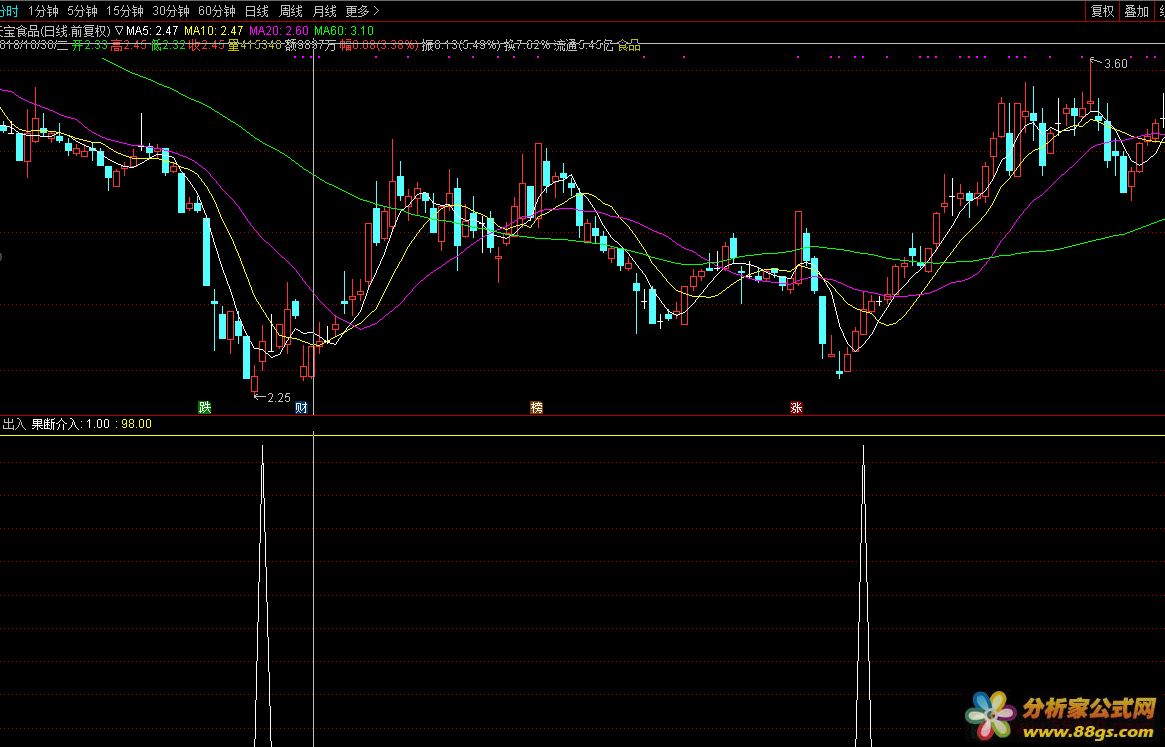This screenshot has width=1165, height=747.
Task: Click the MA20: 2.60 label
Action: click(x=279, y=30)
